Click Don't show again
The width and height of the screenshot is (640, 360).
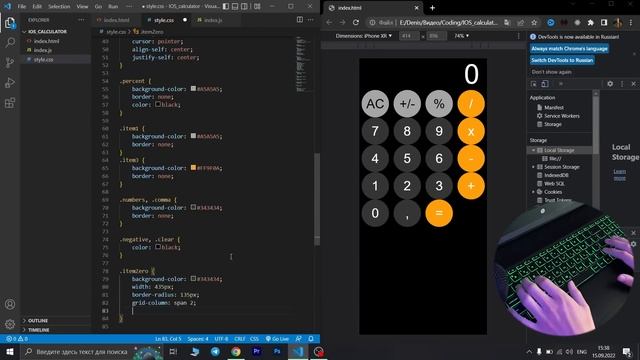(x=551, y=72)
